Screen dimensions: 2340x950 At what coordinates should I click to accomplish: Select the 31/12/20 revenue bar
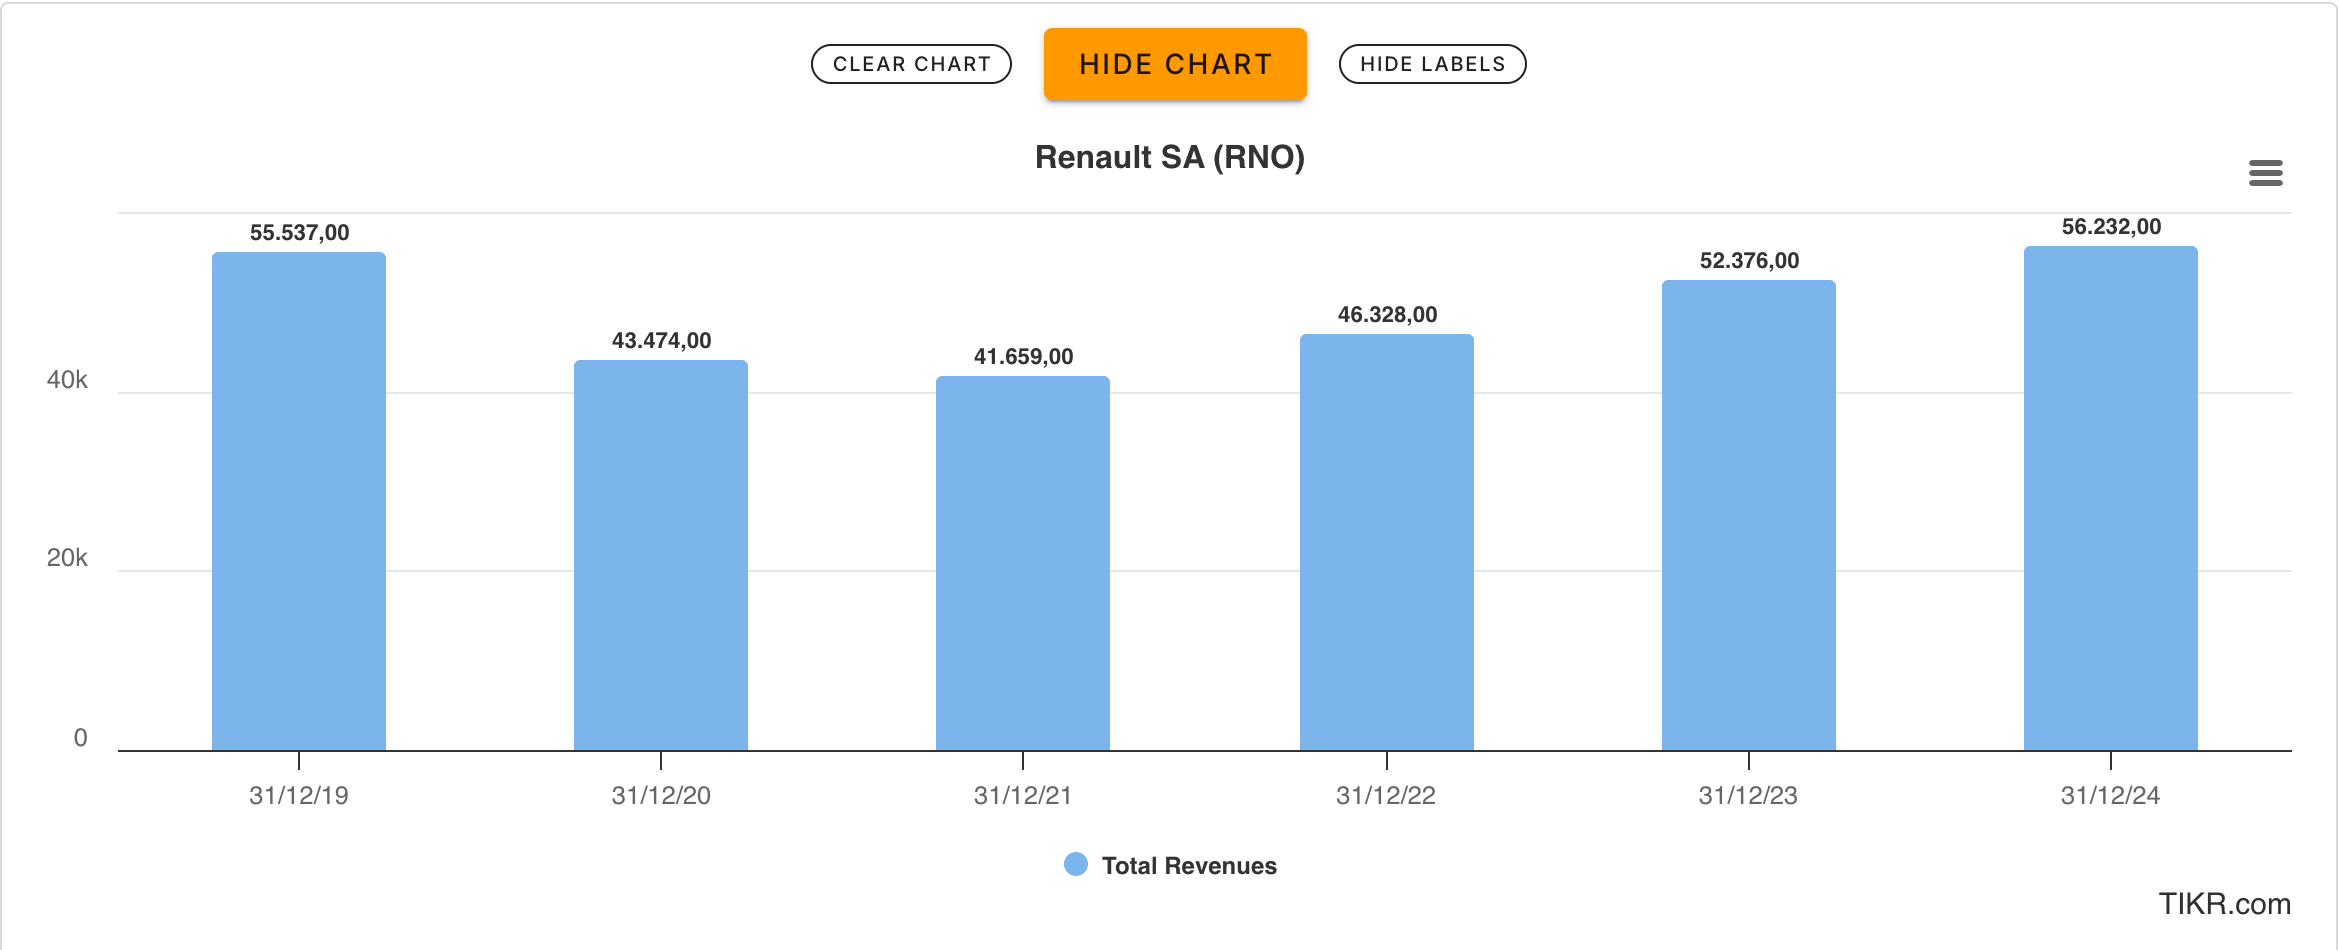click(x=661, y=555)
